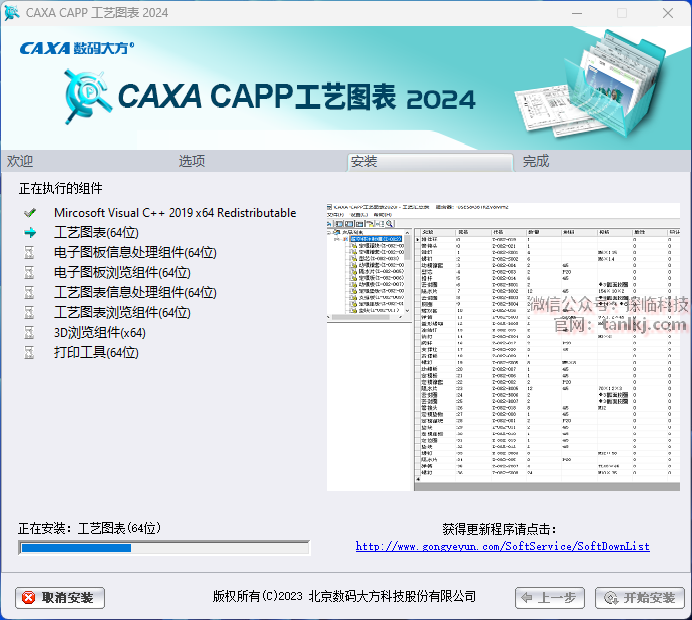Click the product screenshot preview image
The image size is (692, 620).
coord(503,347)
